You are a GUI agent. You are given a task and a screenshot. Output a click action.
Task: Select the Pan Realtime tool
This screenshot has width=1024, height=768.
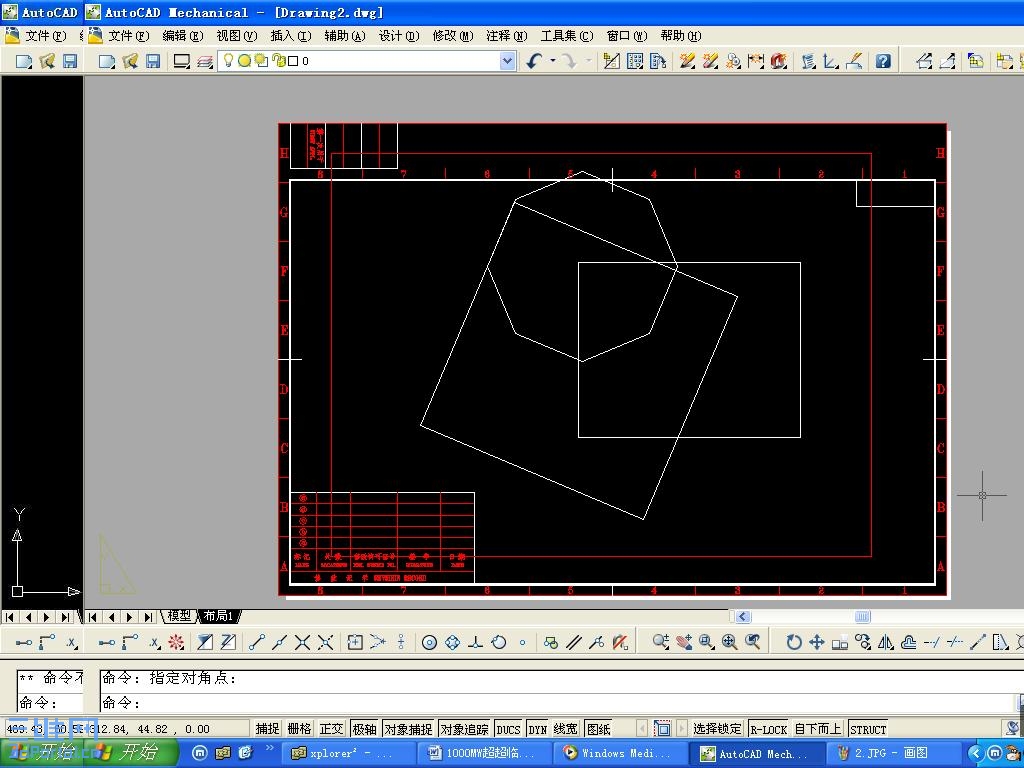coord(685,641)
